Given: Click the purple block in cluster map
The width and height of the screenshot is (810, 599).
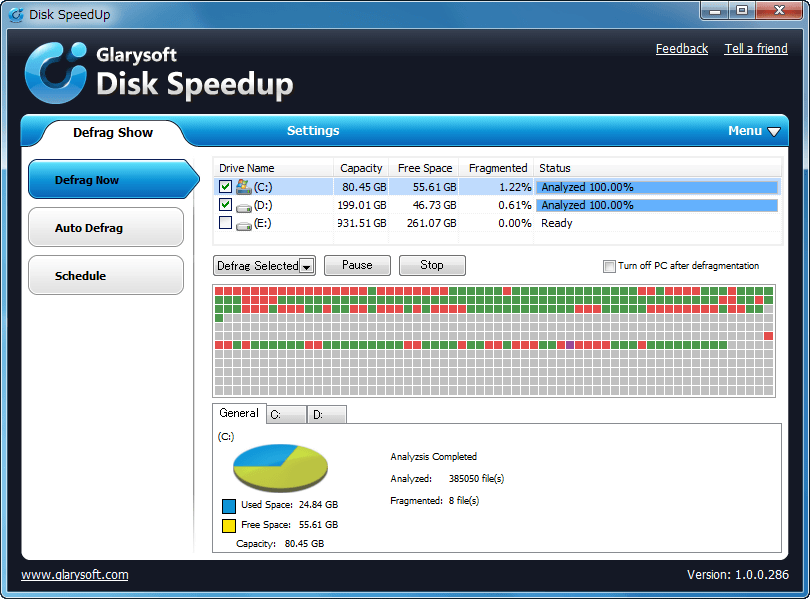Looking at the screenshot, I should (570, 344).
